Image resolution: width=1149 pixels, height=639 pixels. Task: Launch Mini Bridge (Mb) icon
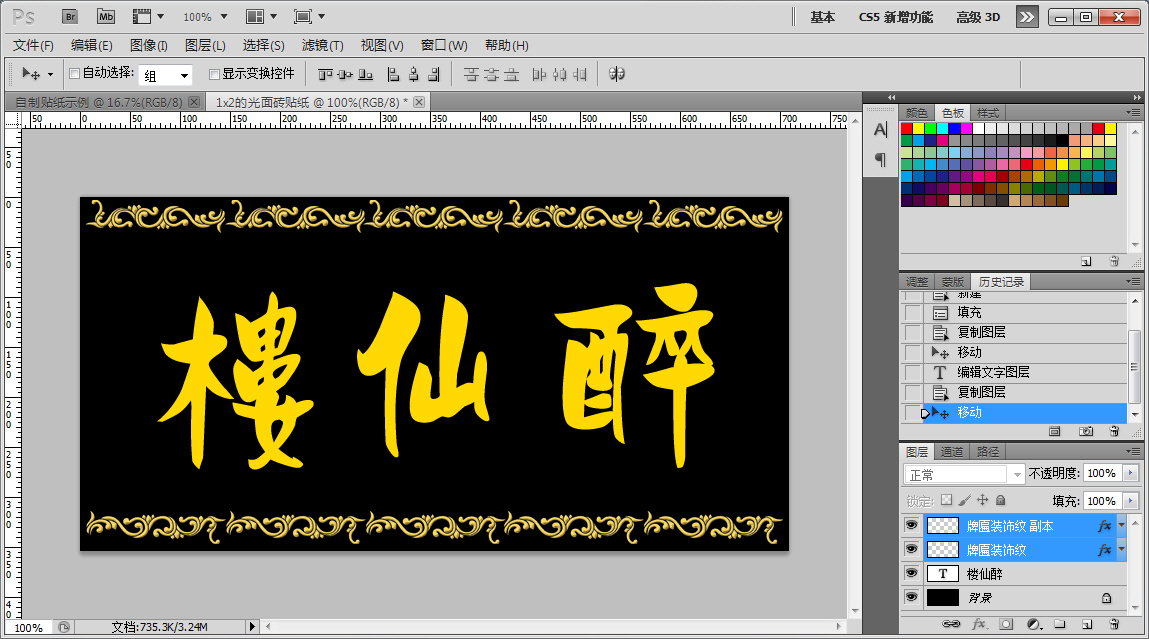[x=106, y=16]
